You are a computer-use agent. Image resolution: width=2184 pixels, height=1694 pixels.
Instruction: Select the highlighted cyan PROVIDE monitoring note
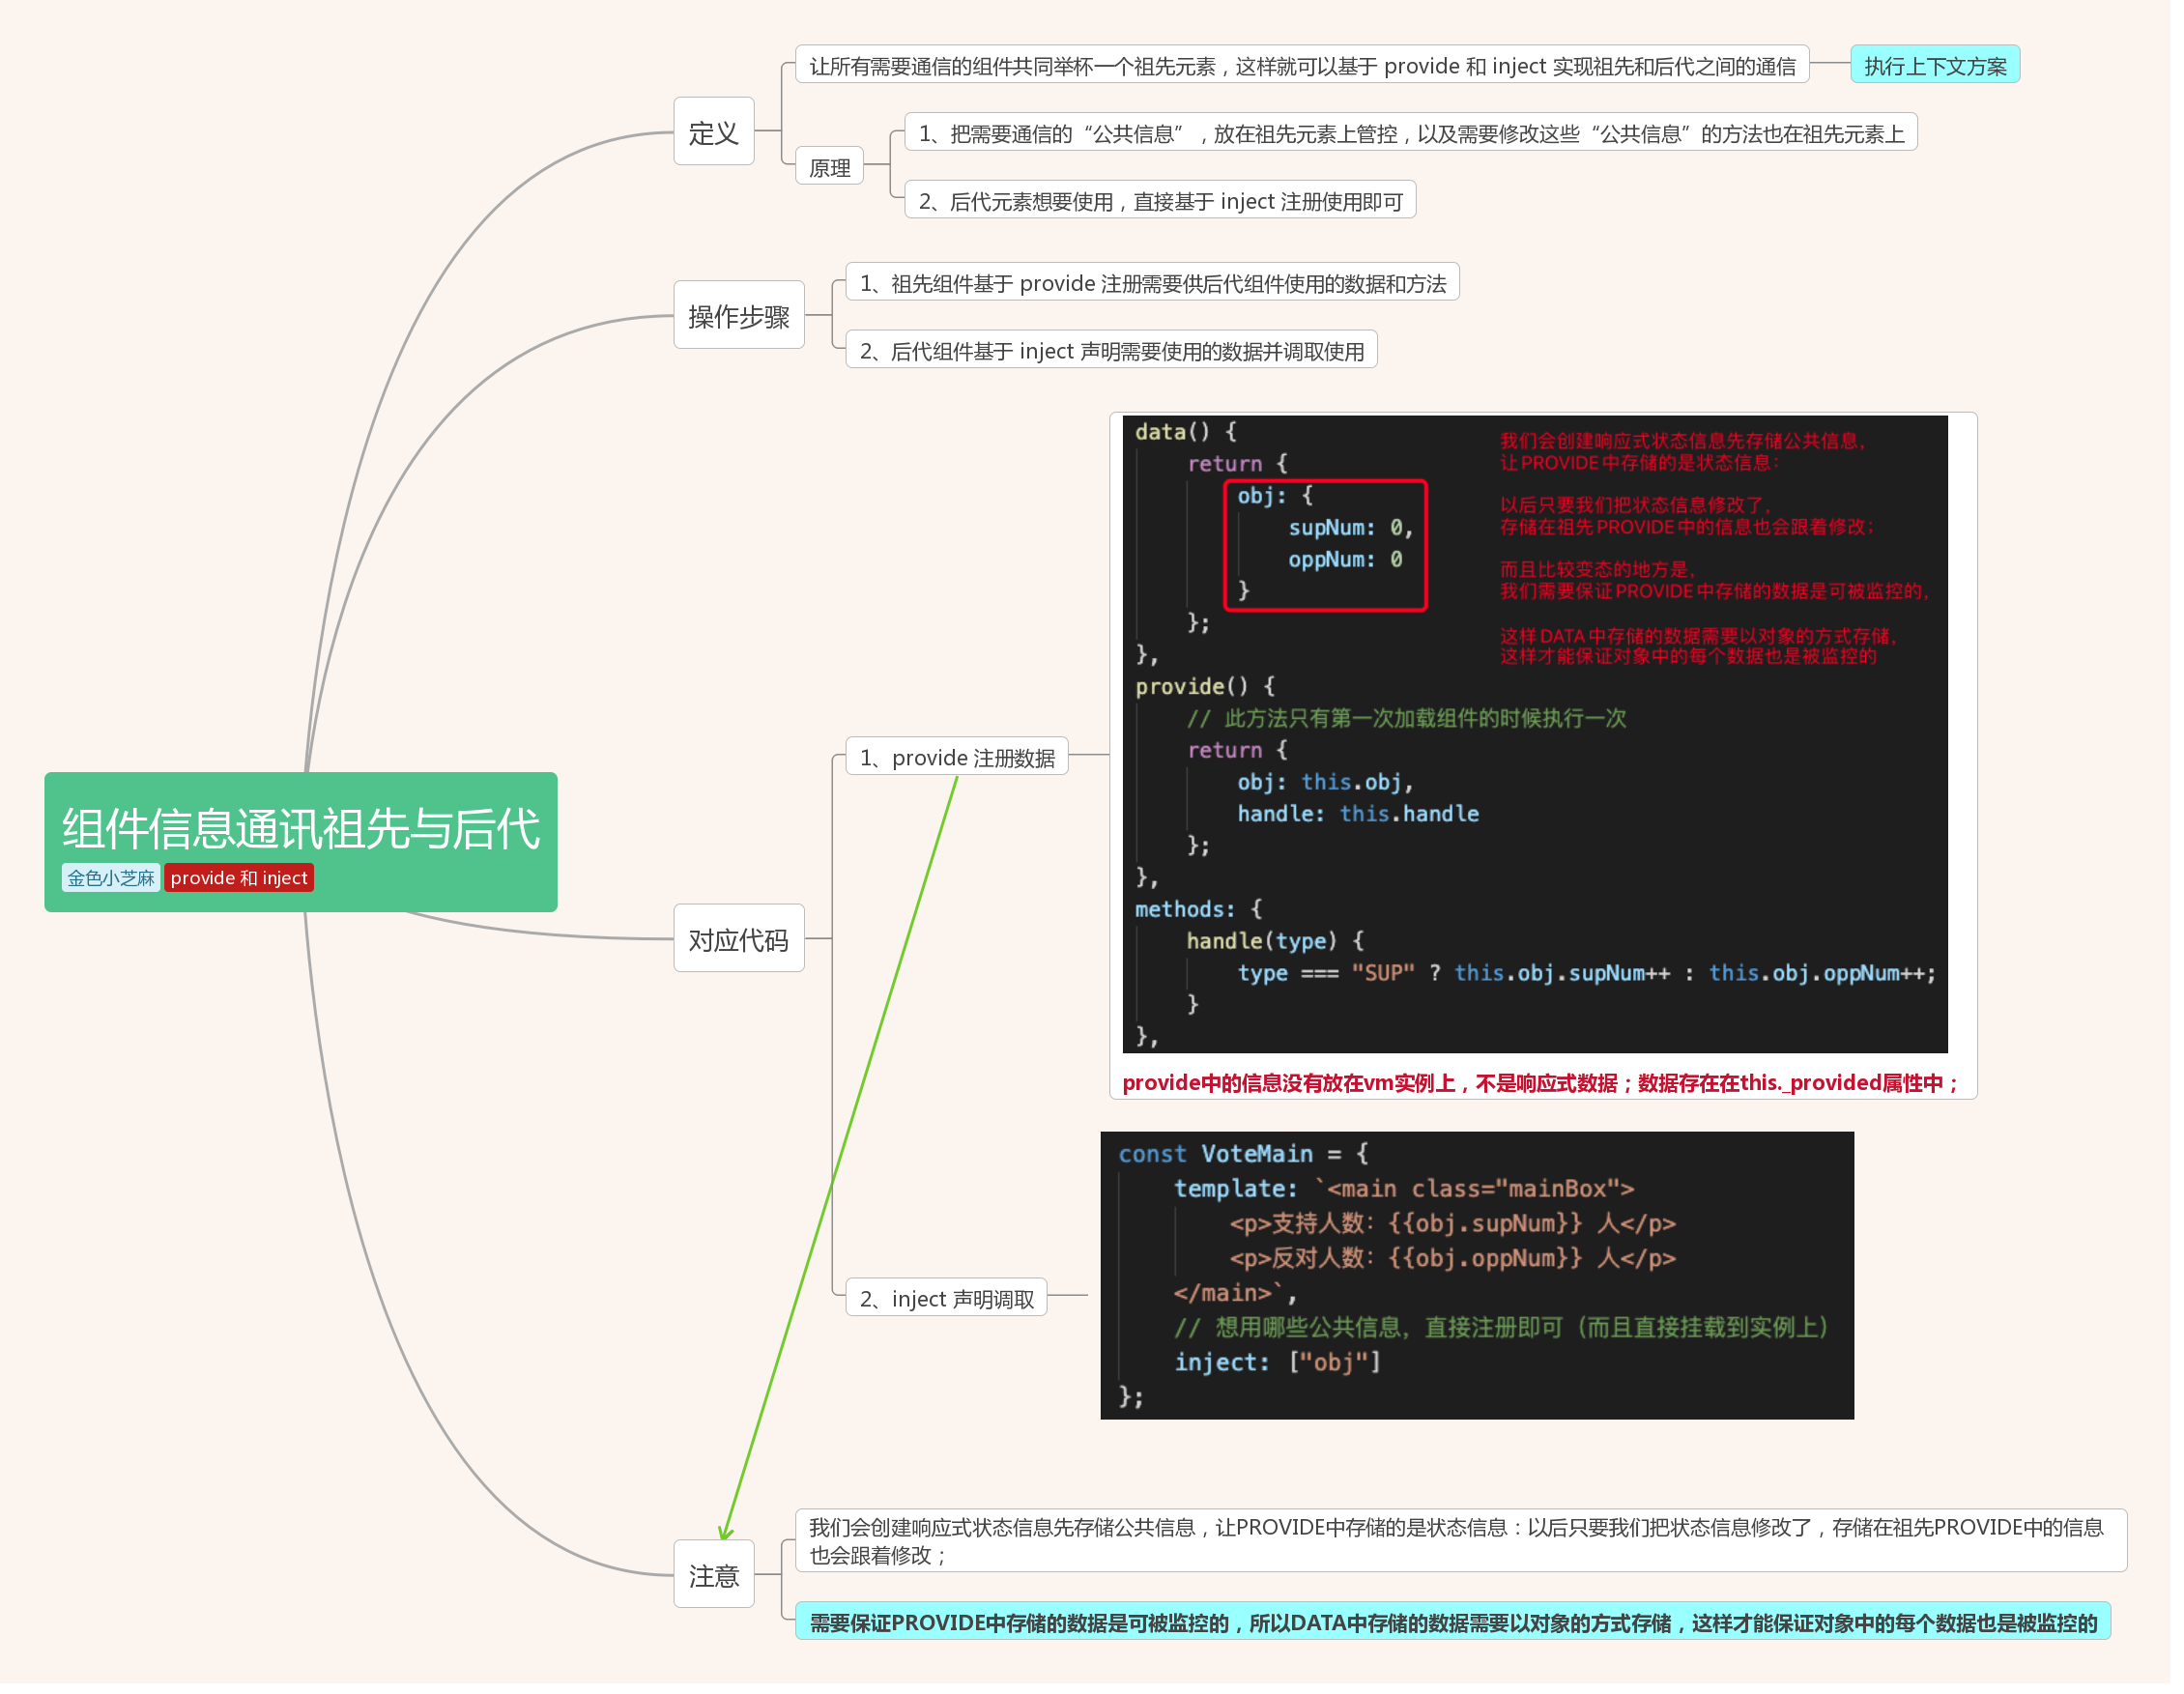[x=1452, y=1622]
